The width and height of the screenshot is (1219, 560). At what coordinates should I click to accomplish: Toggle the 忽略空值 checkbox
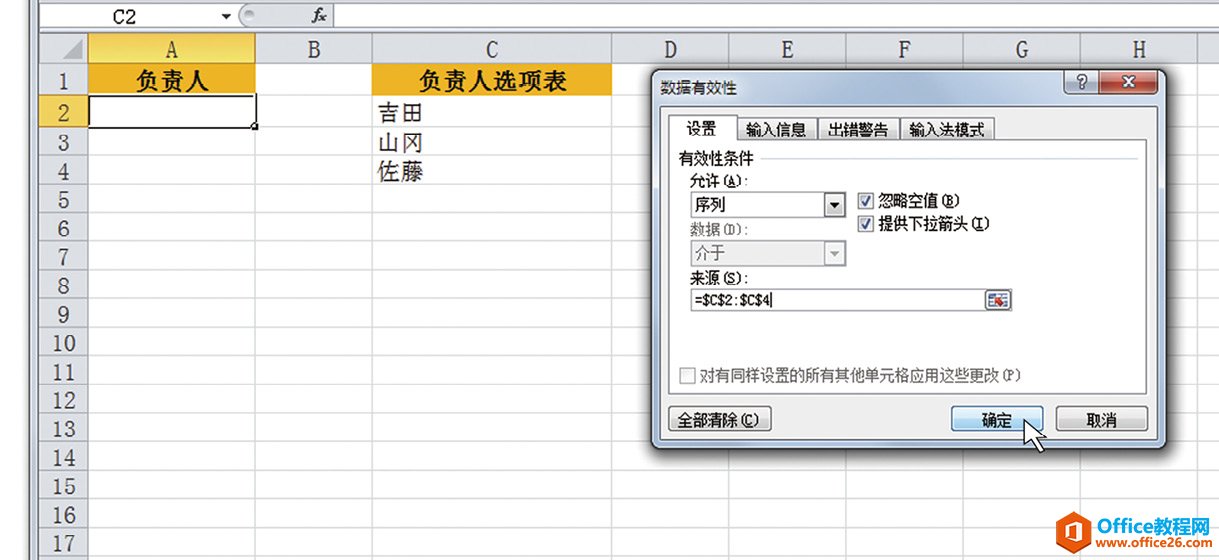[866, 200]
